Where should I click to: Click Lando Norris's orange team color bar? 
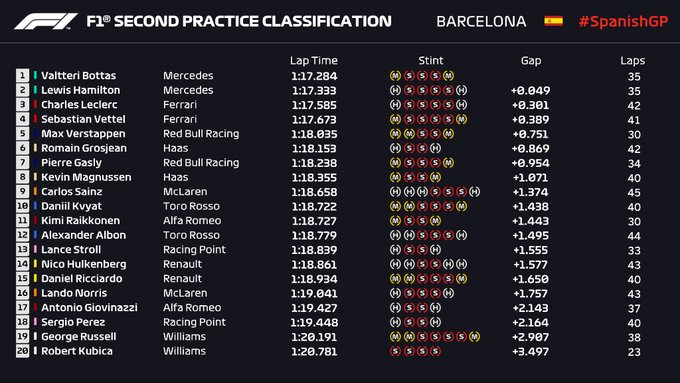[35, 293]
